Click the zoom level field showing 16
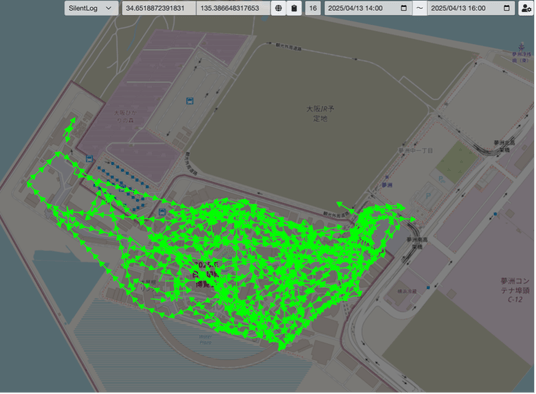Viewport: 536px width, 394px height. [x=313, y=8]
